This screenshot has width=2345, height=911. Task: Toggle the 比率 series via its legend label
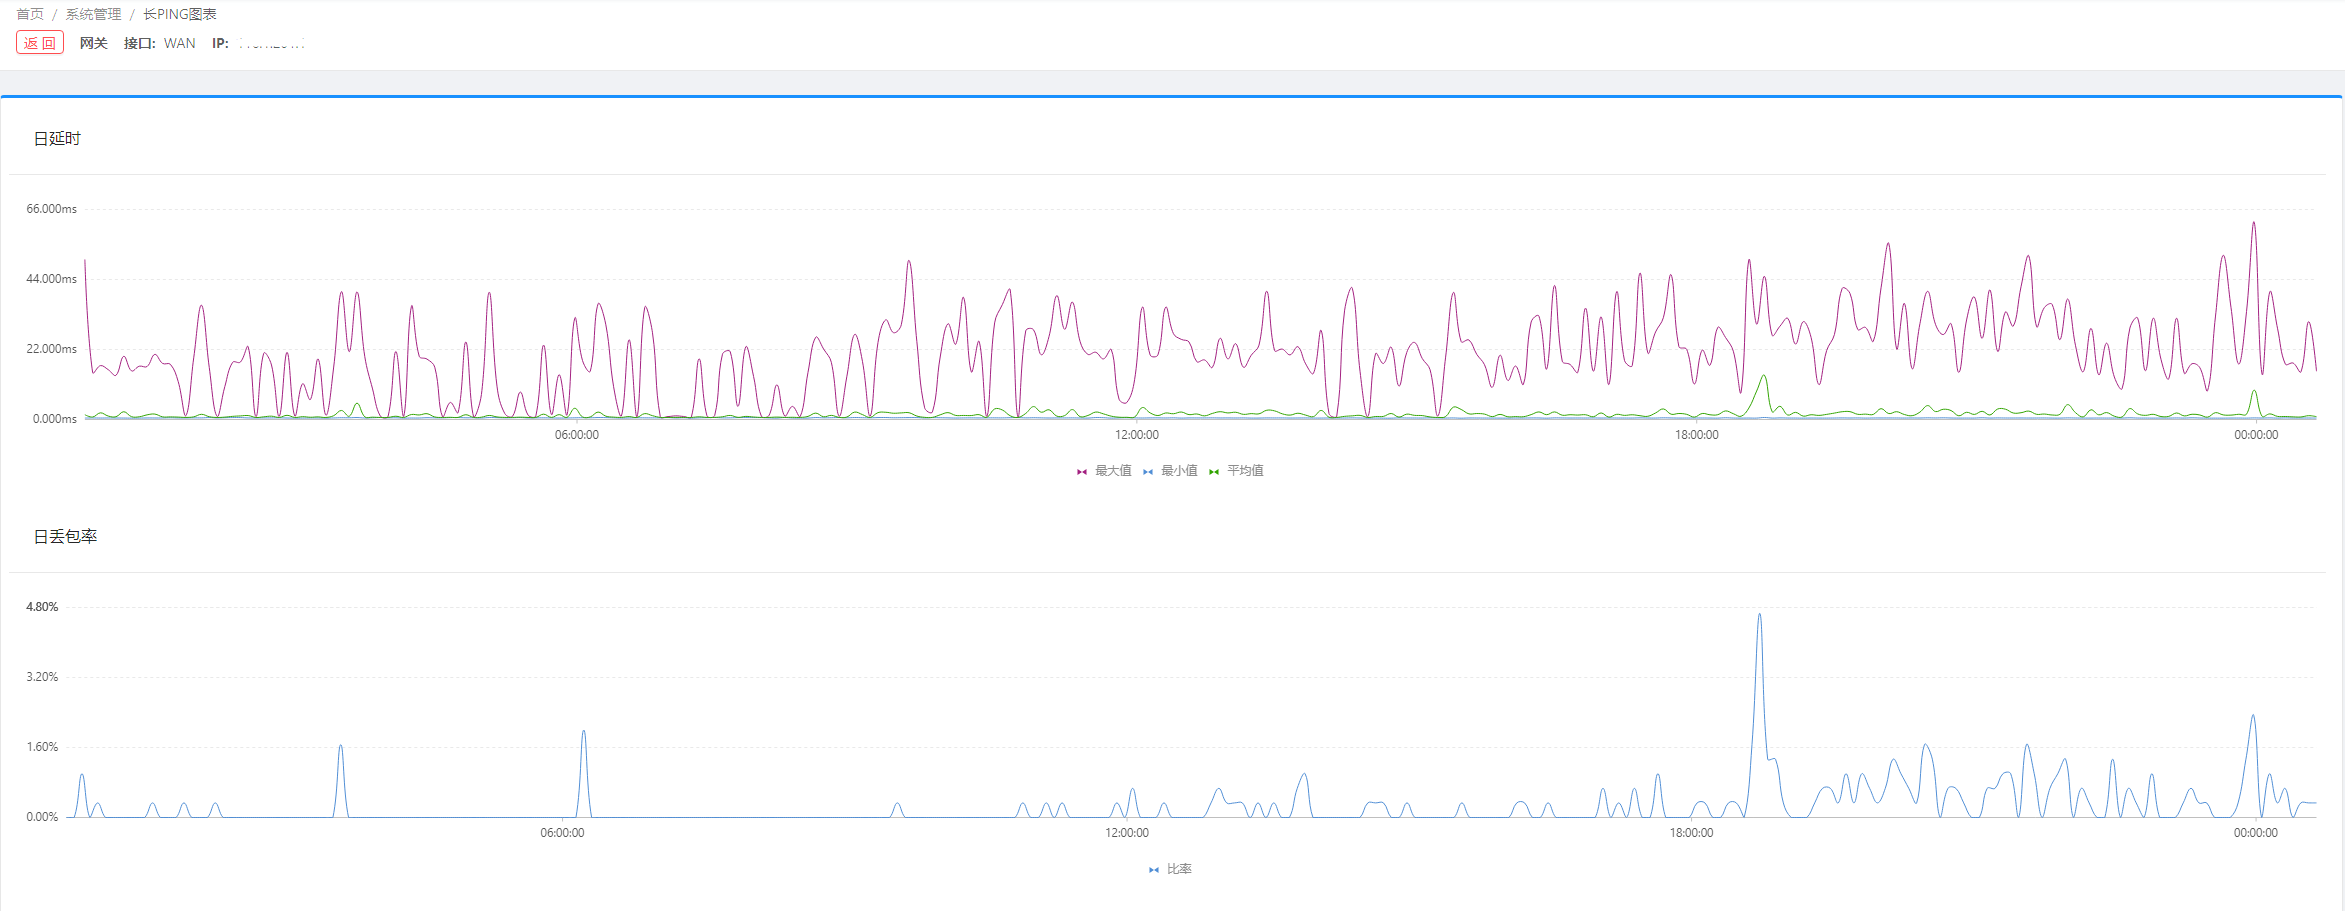point(1179,869)
